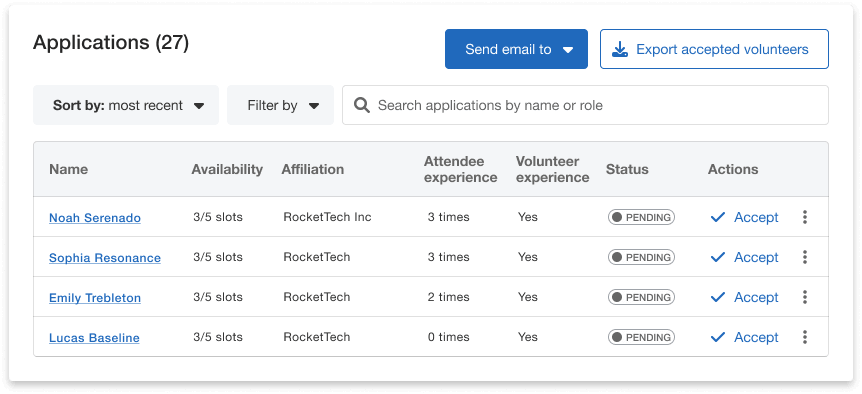862x394 pixels.
Task: Open the vertical dots menu for Lucas Baseline
Action: (804, 337)
